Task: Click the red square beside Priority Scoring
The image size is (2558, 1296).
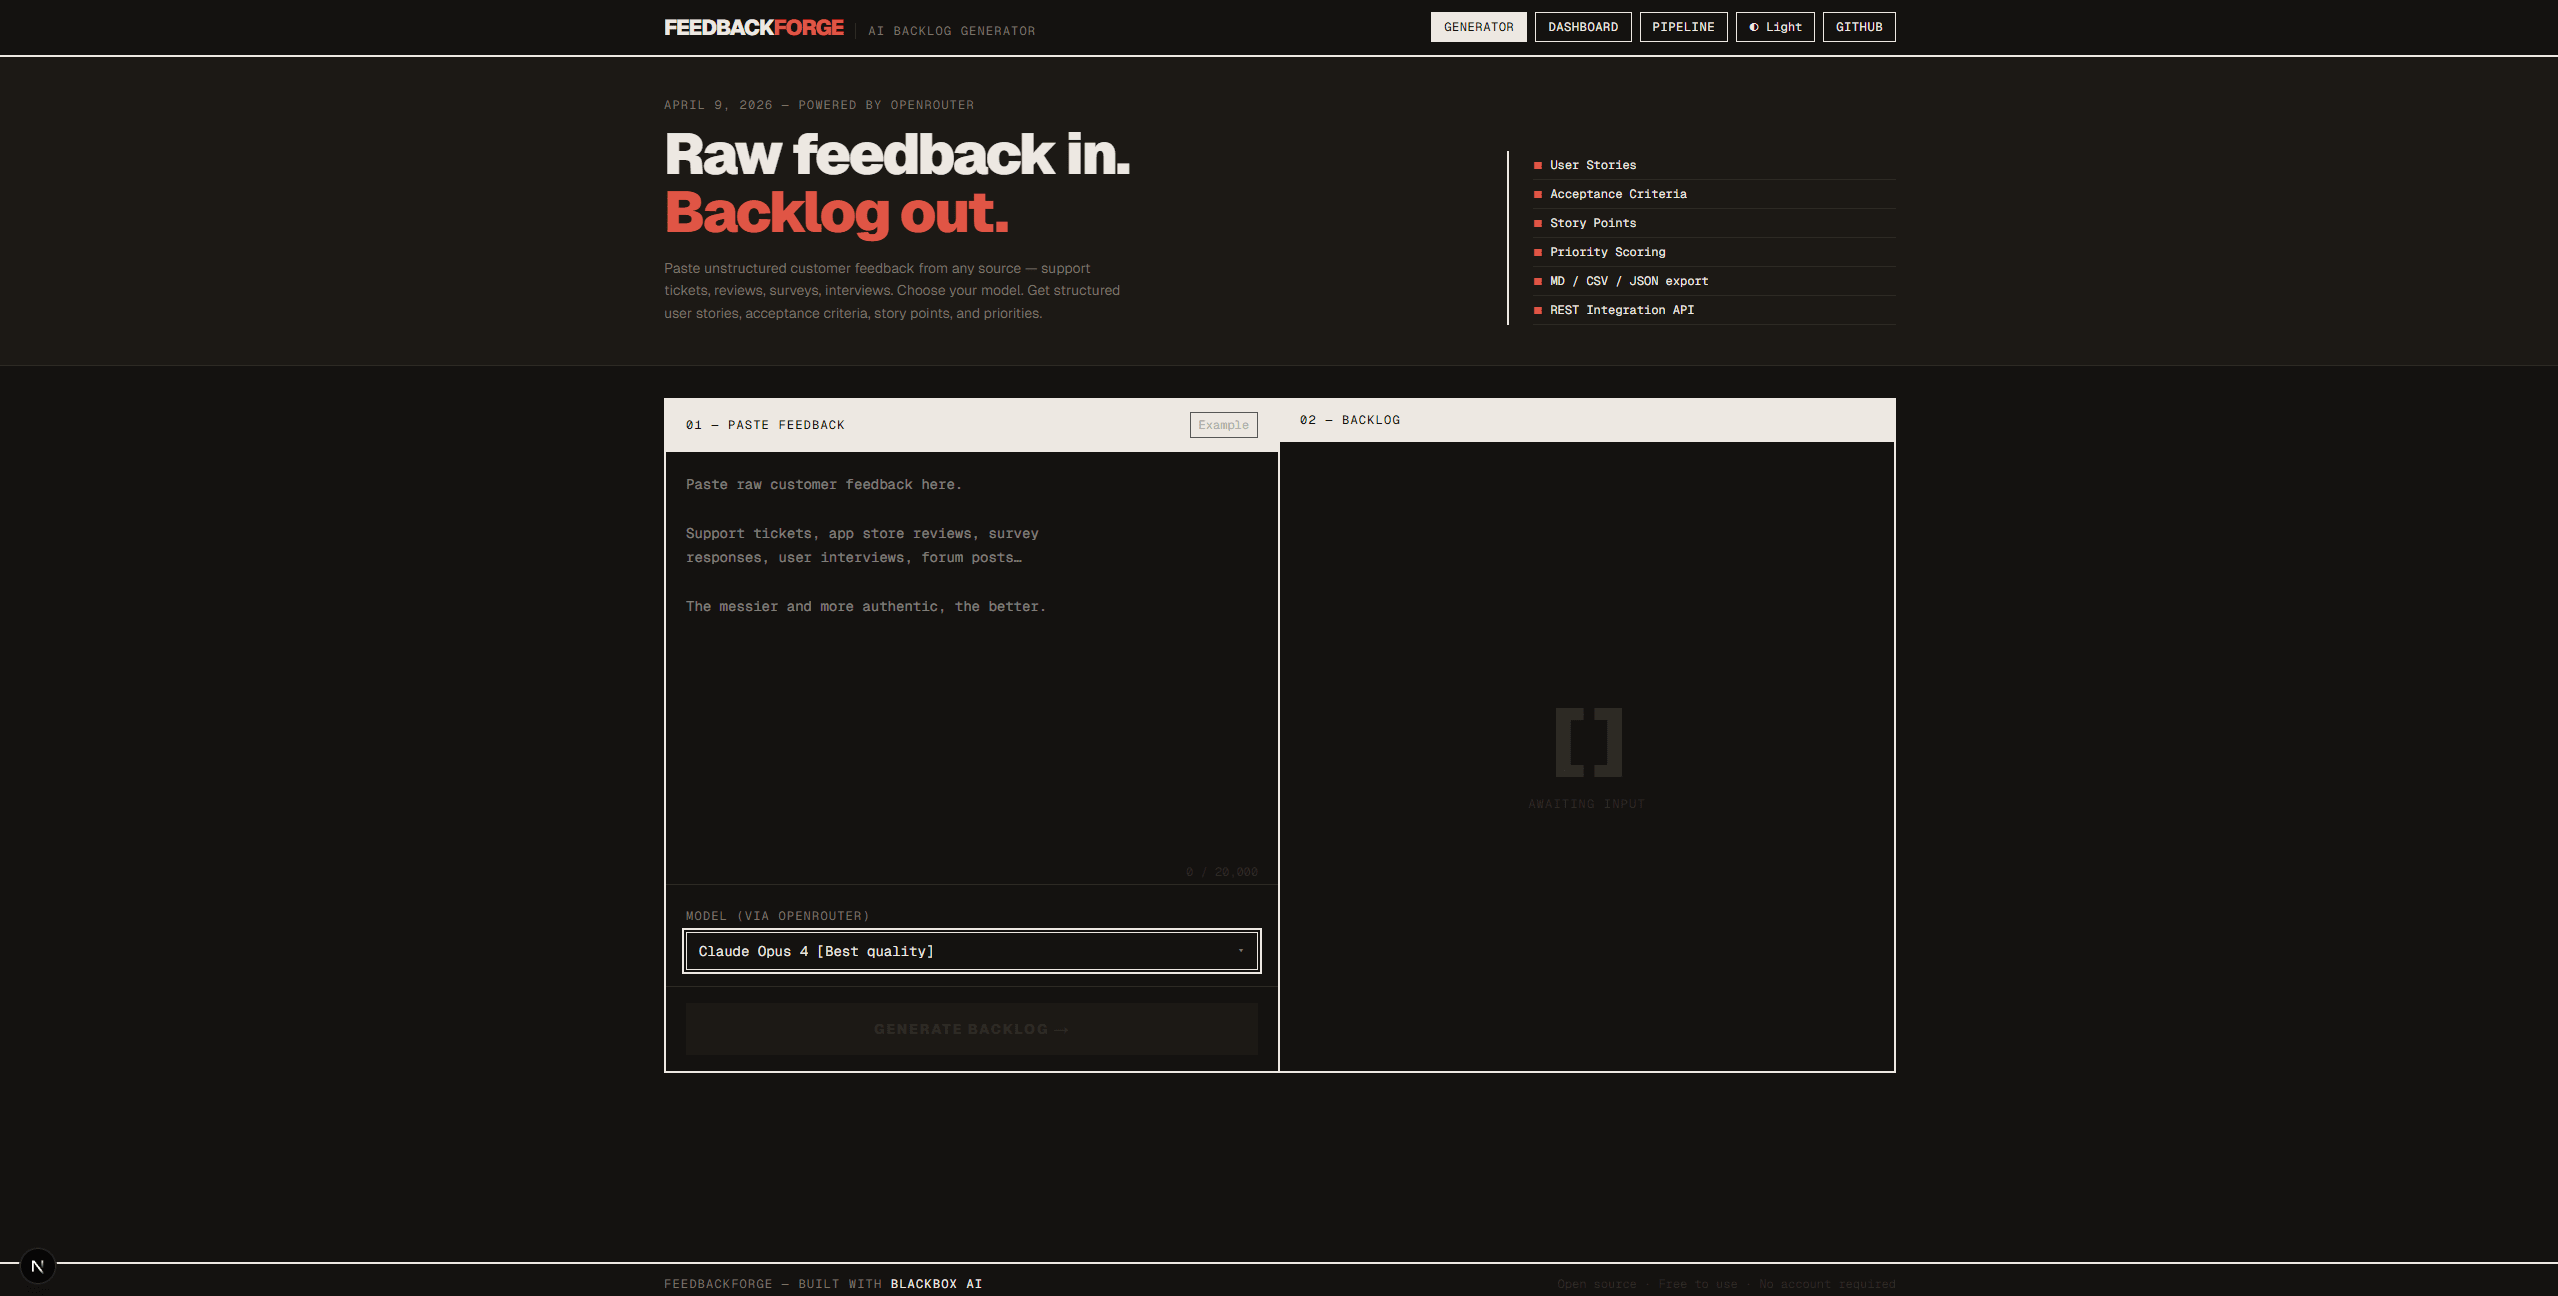Action: [1537, 252]
